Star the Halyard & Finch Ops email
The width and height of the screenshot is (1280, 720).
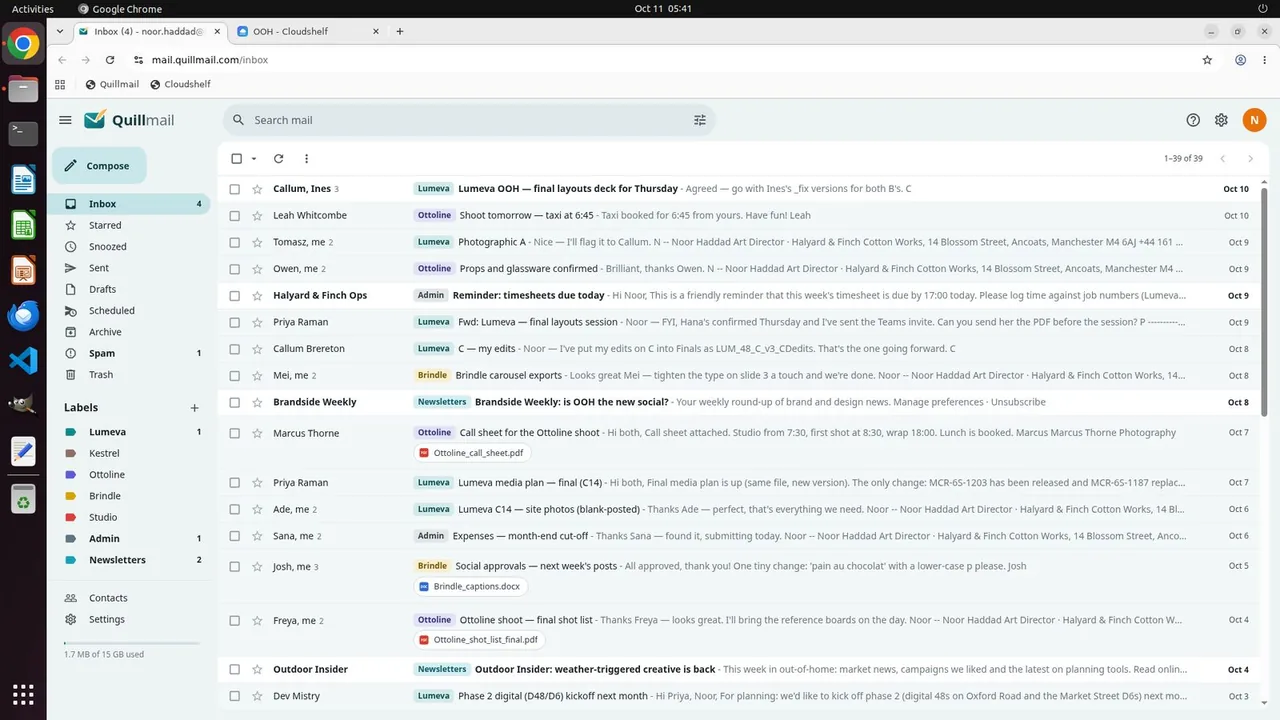click(257, 296)
